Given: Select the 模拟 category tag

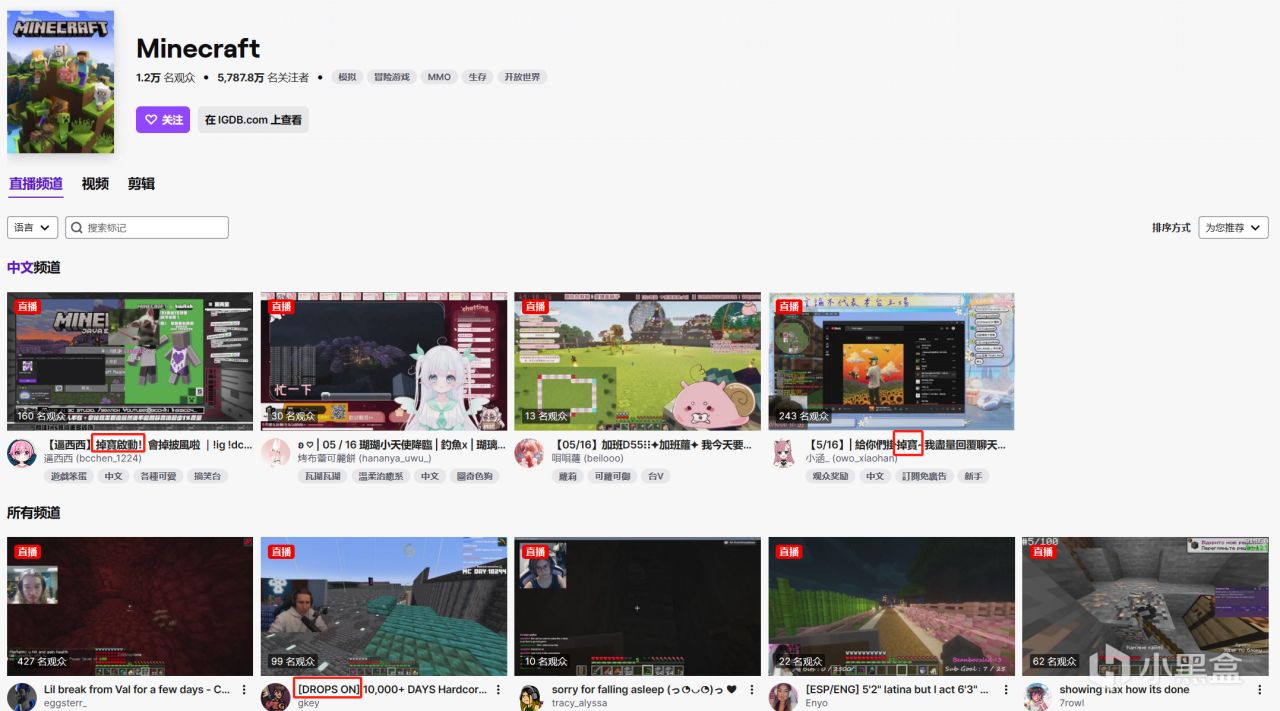Looking at the screenshot, I should [x=347, y=77].
